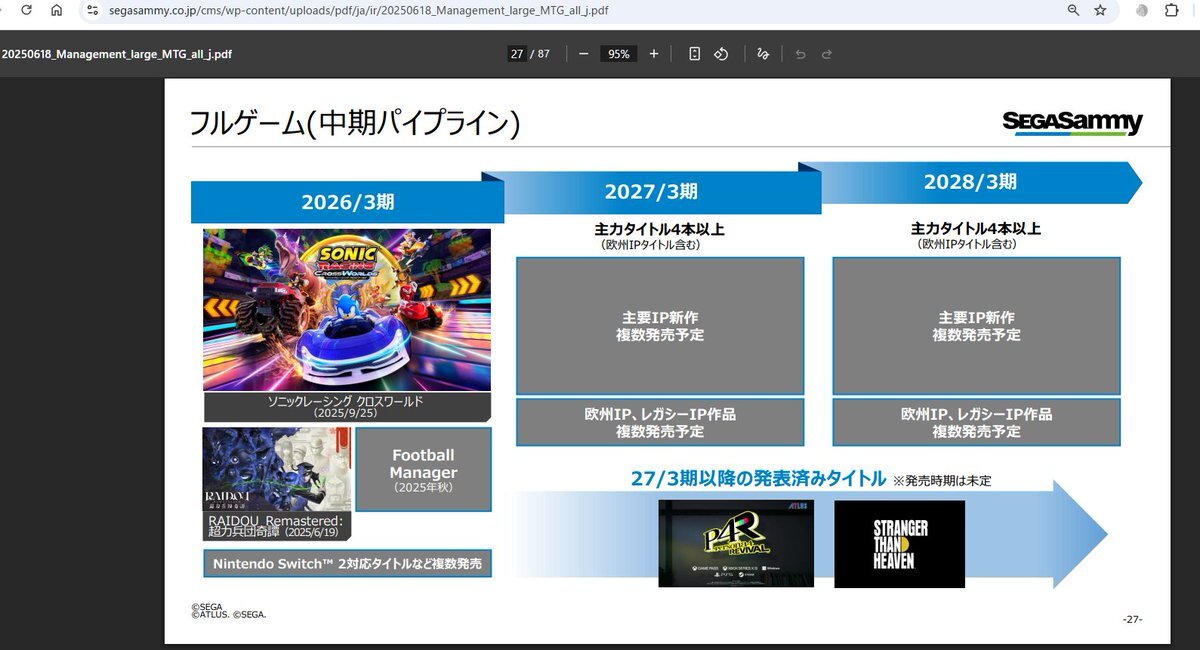Screen dimensions: 1200x650
Task: Click the ©SEGA copyright text
Action: pos(207,606)
